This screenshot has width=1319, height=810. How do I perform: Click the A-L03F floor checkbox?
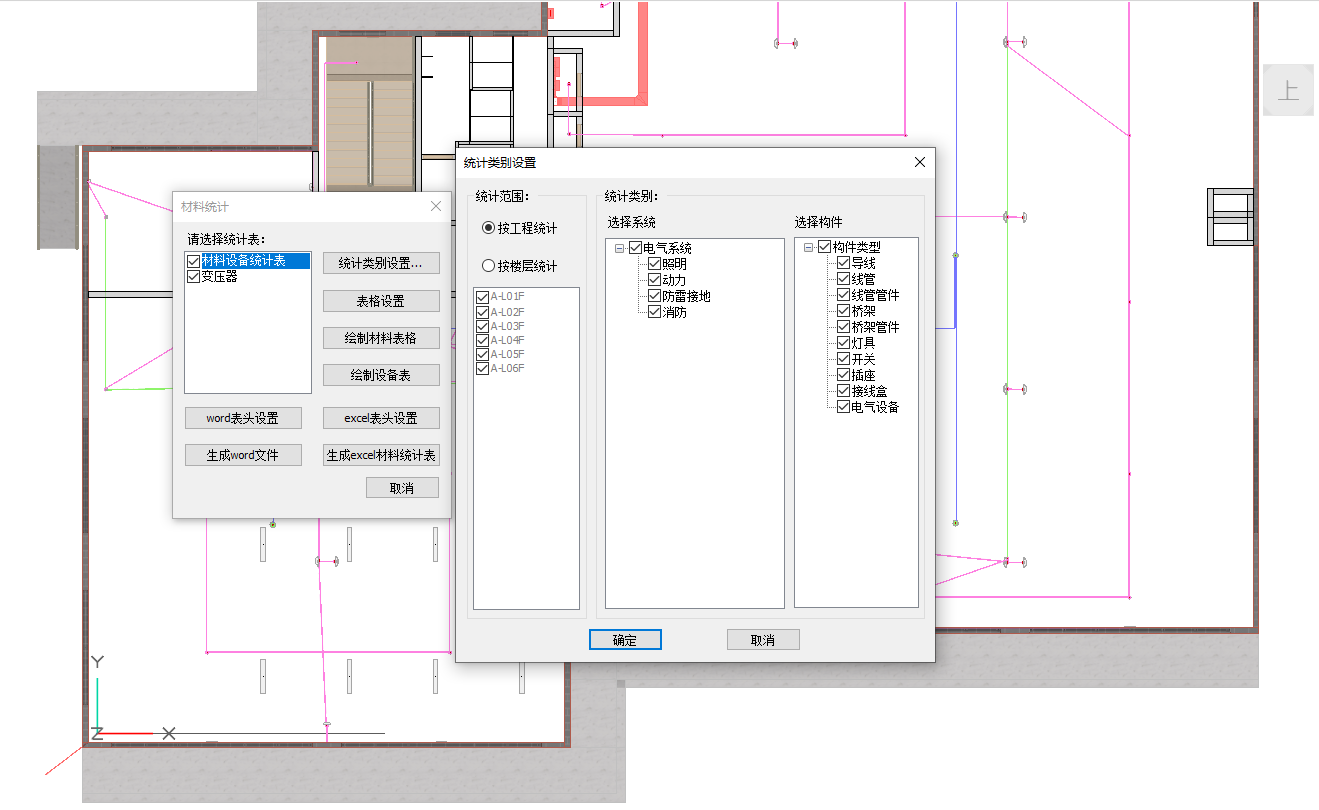tap(483, 326)
